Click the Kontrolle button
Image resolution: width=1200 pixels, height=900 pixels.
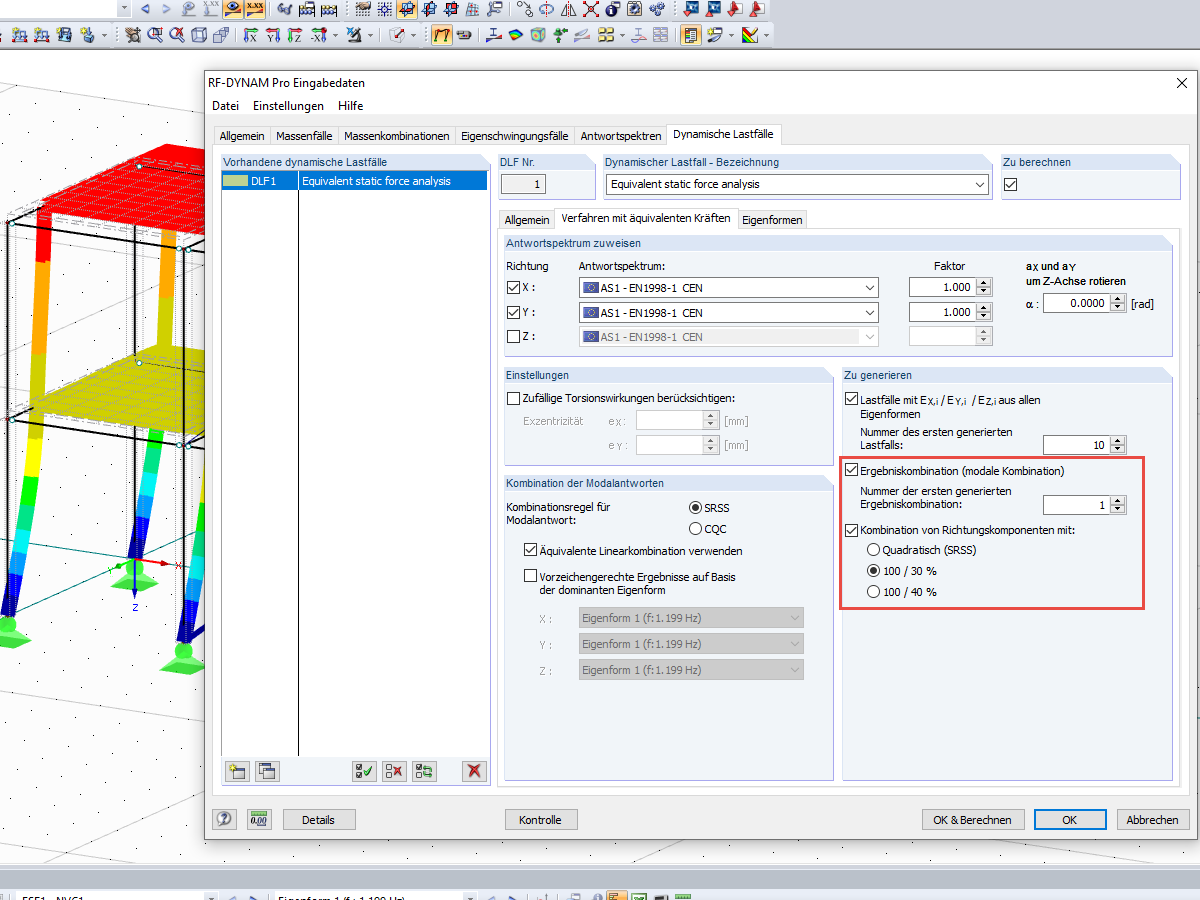pyautogui.click(x=540, y=820)
